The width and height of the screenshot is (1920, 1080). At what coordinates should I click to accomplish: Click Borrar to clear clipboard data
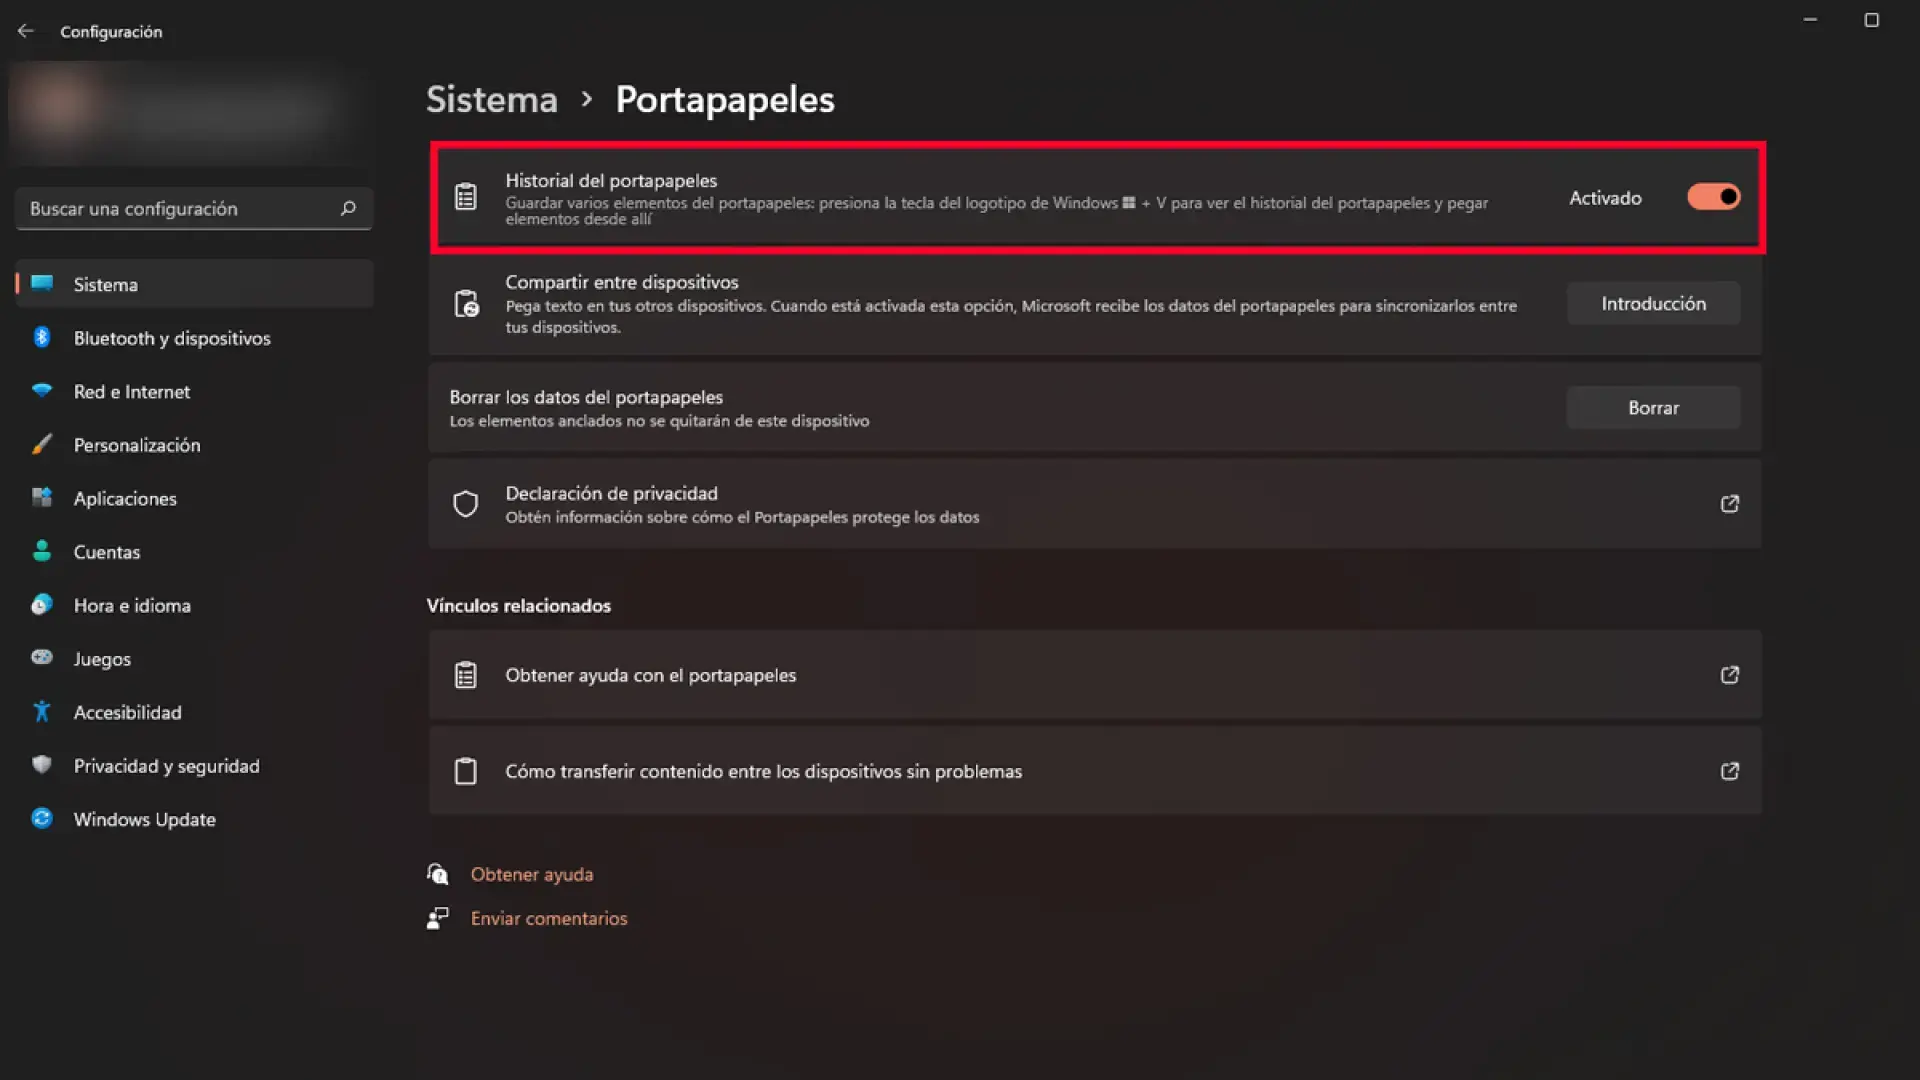coord(1652,407)
